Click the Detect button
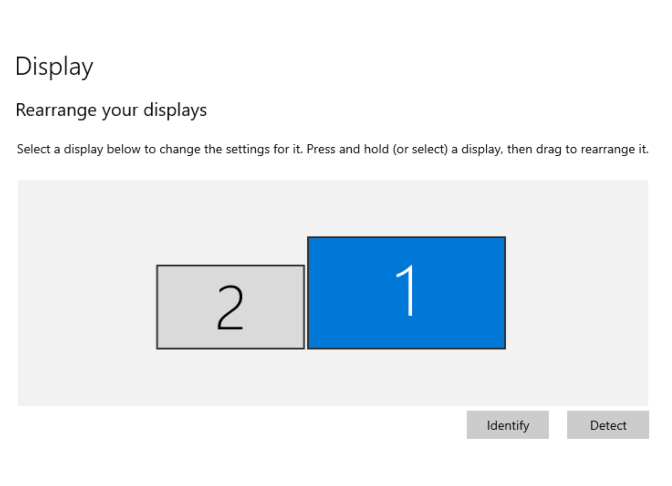 pos(608,425)
